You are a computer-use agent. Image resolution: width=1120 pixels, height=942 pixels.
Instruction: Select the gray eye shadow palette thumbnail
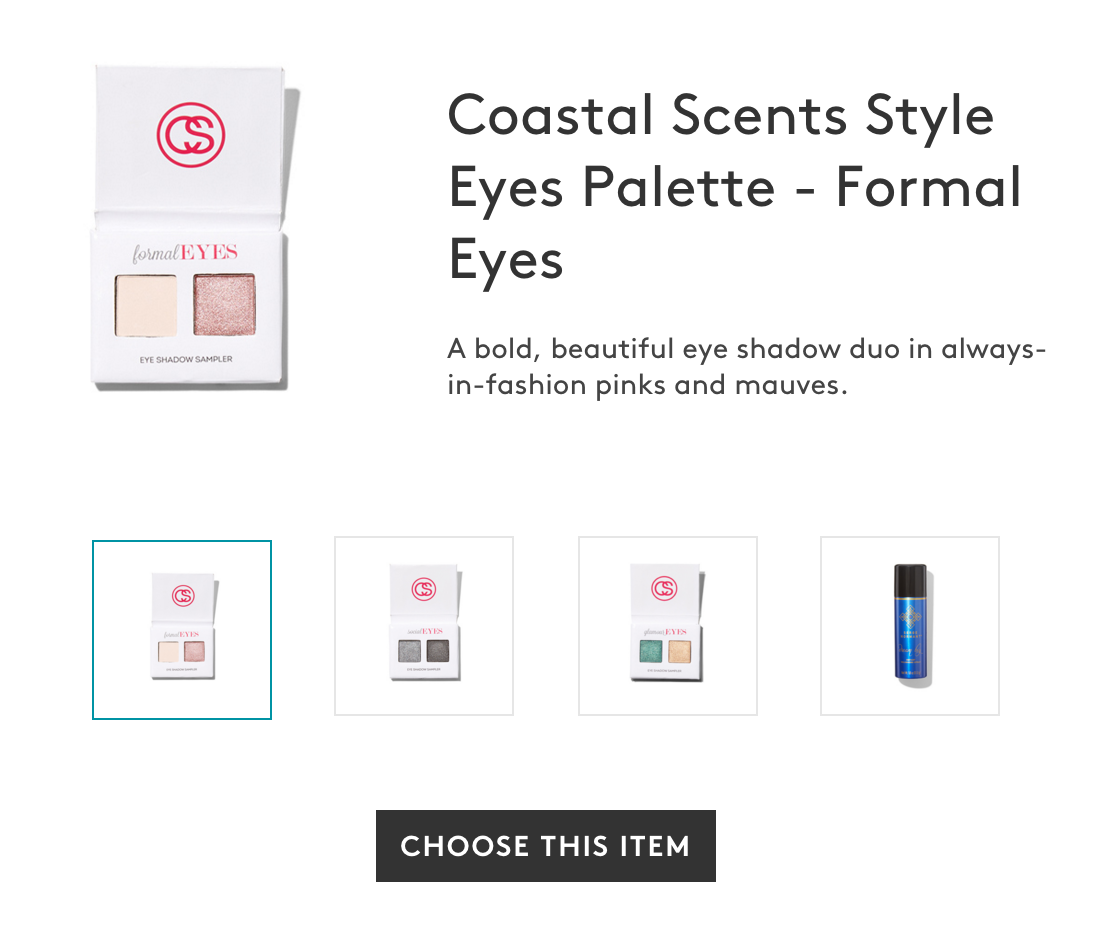pyautogui.click(x=424, y=626)
